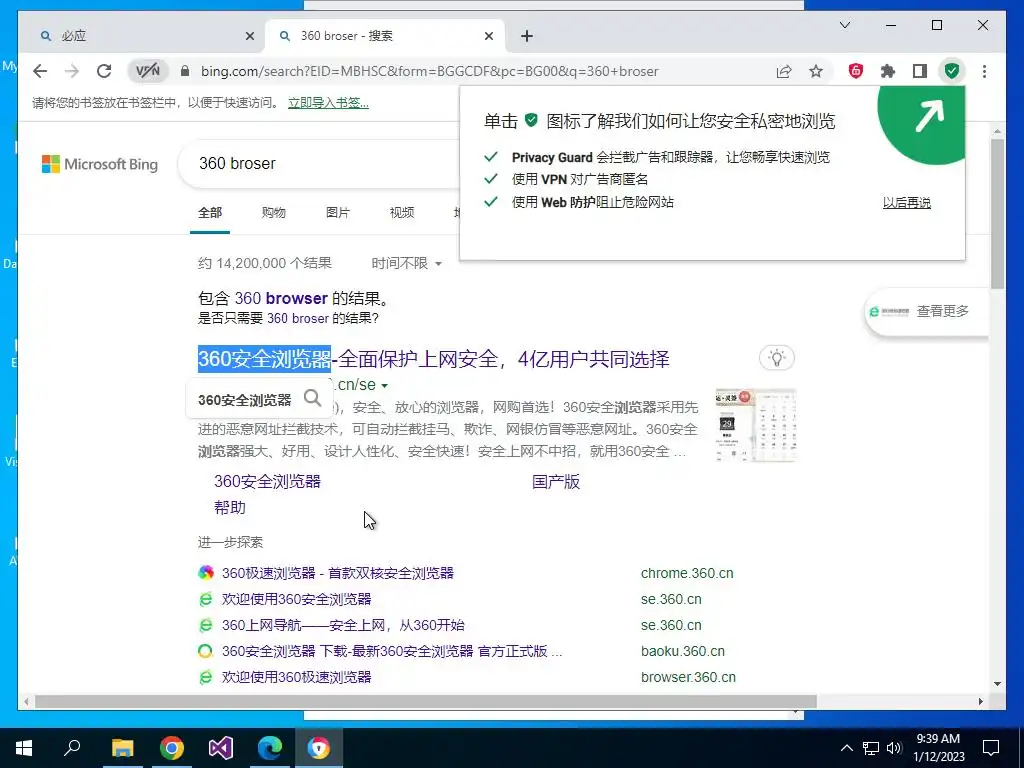Viewport: 1024px width, 768px height.
Task: Dismiss the popup with 以后再说
Action: coord(906,202)
